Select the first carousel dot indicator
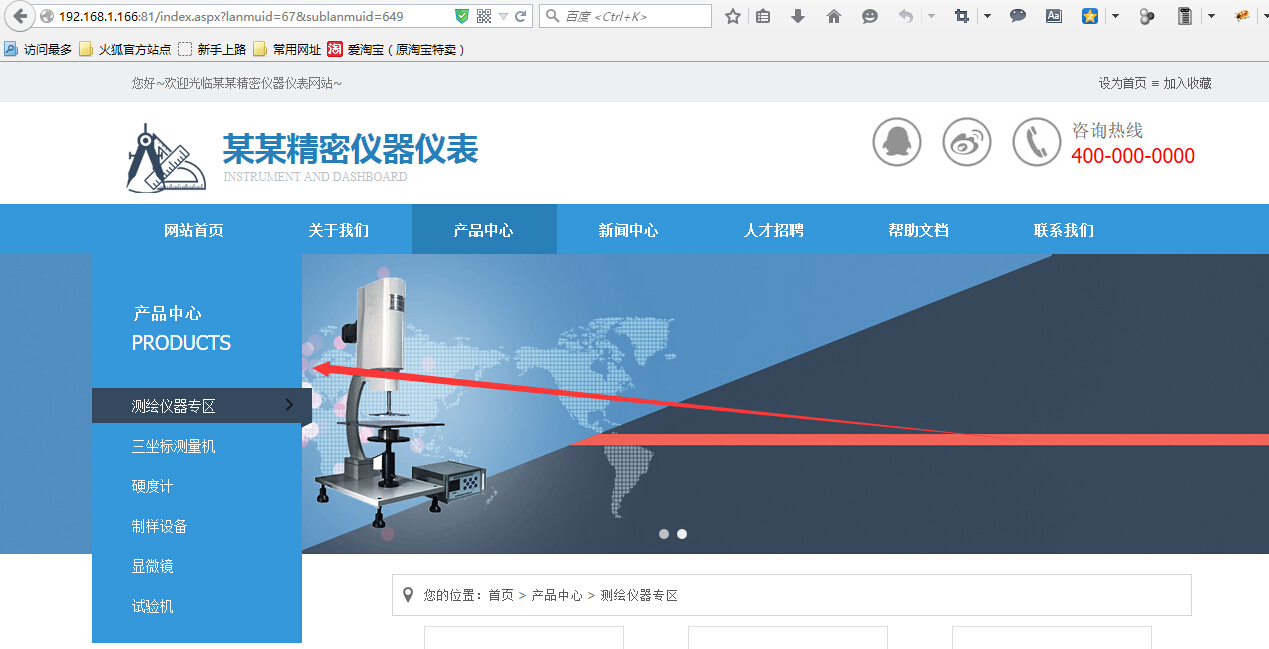Image resolution: width=1269 pixels, height=649 pixels. point(664,534)
